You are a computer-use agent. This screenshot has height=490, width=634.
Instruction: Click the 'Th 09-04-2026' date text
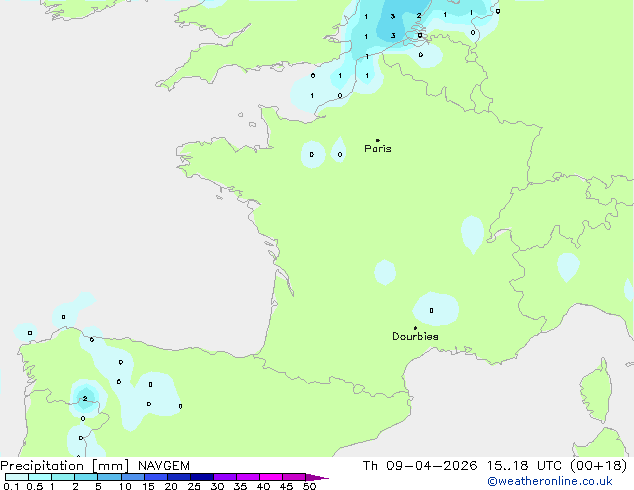[420, 466]
